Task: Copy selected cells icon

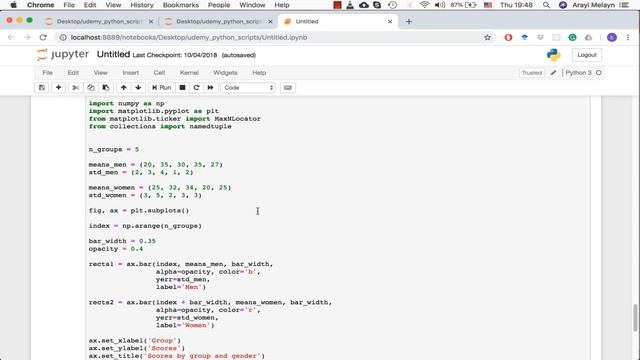Action: pyautogui.click(x=91, y=88)
